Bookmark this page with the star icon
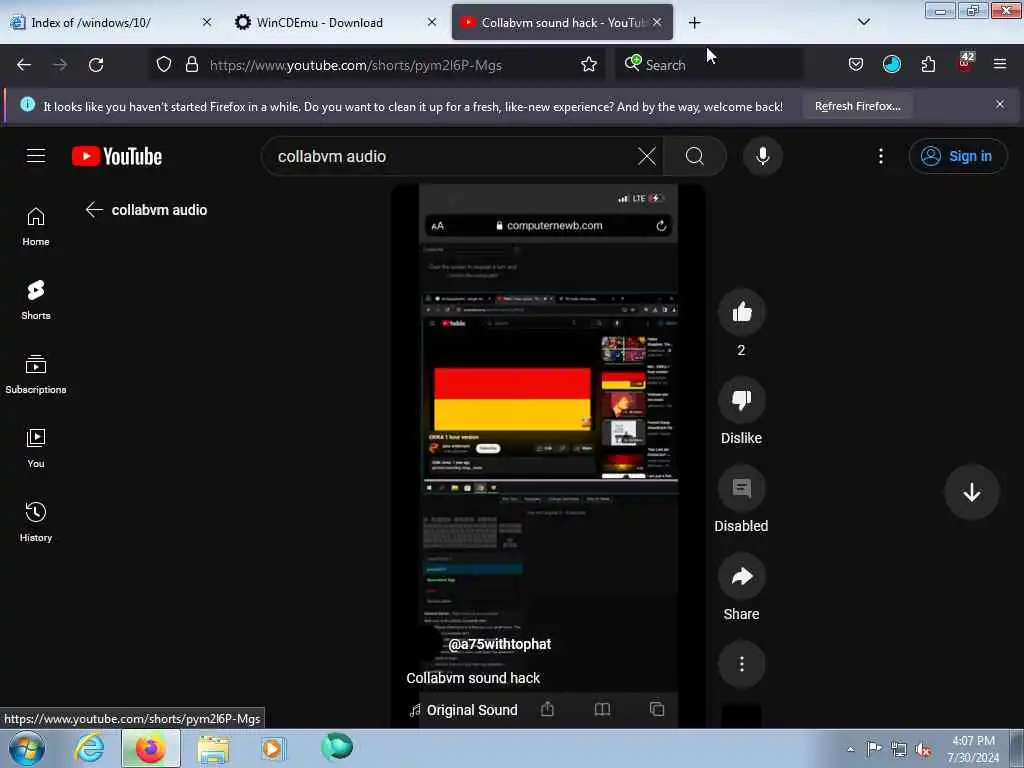 click(588, 65)
